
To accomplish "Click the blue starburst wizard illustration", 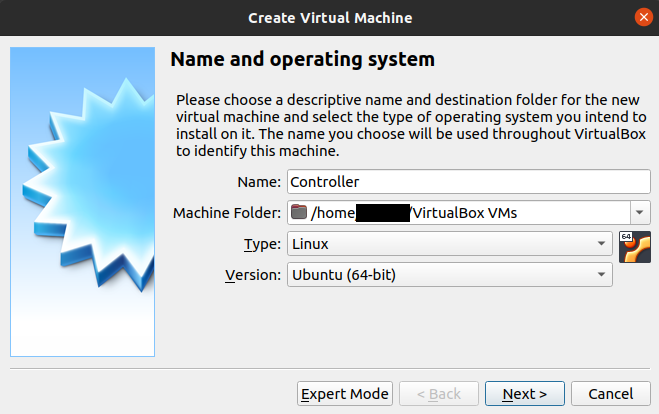I will [82, 200].
